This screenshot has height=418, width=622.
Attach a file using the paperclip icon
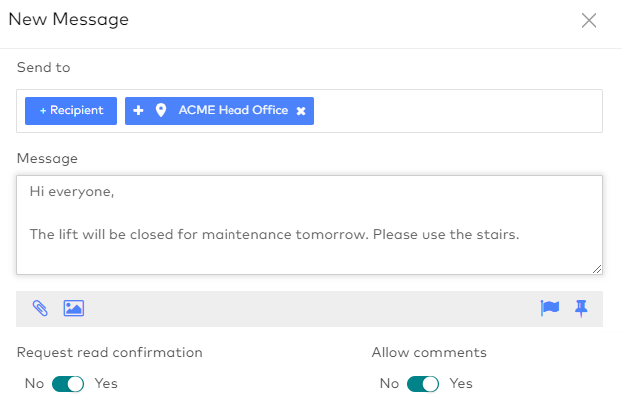(x=40, y=308)
